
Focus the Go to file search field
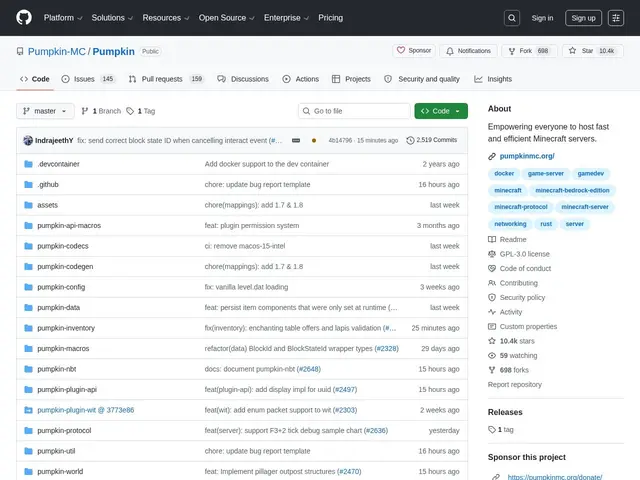point(354,111)
